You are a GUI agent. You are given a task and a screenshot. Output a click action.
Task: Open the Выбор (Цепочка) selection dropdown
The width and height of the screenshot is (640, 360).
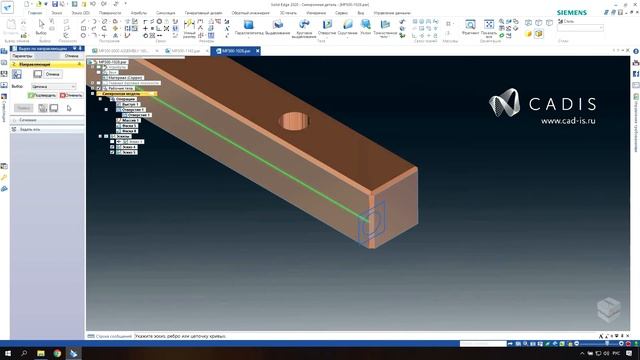[54, 87]
